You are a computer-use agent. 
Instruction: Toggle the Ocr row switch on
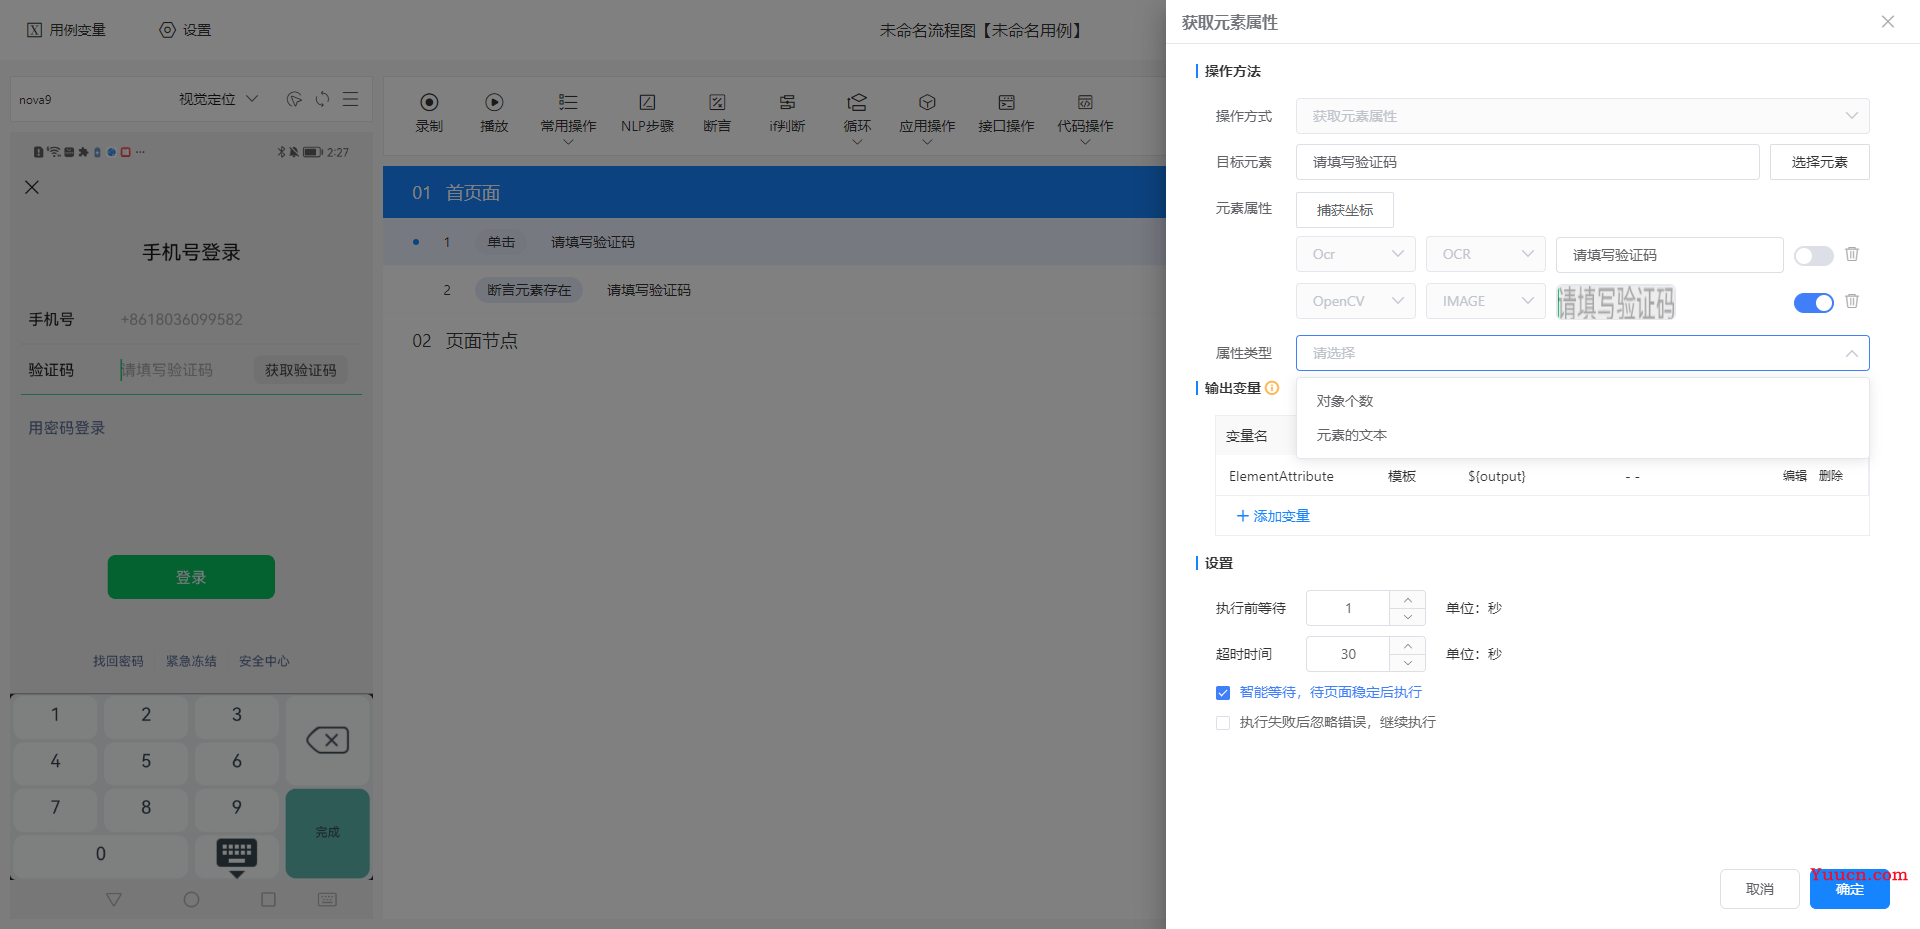coord(1813,256)
